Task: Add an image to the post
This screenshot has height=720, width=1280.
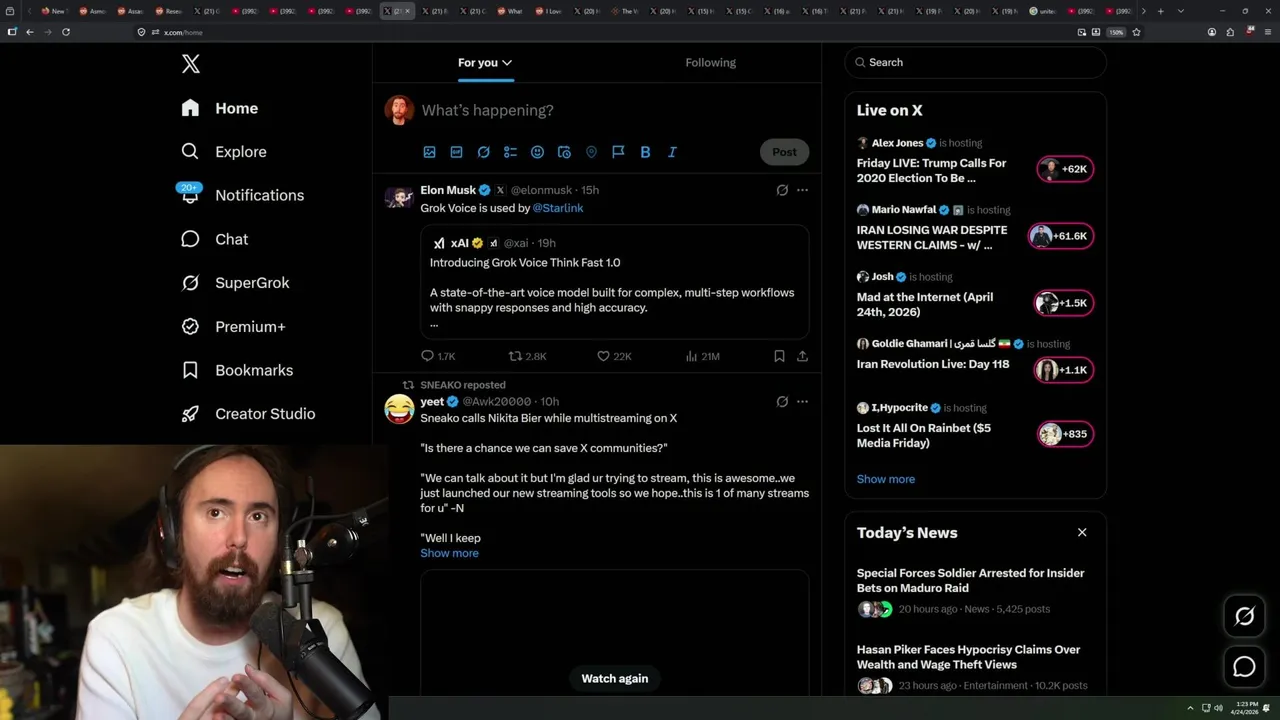Action: point(429,152)
